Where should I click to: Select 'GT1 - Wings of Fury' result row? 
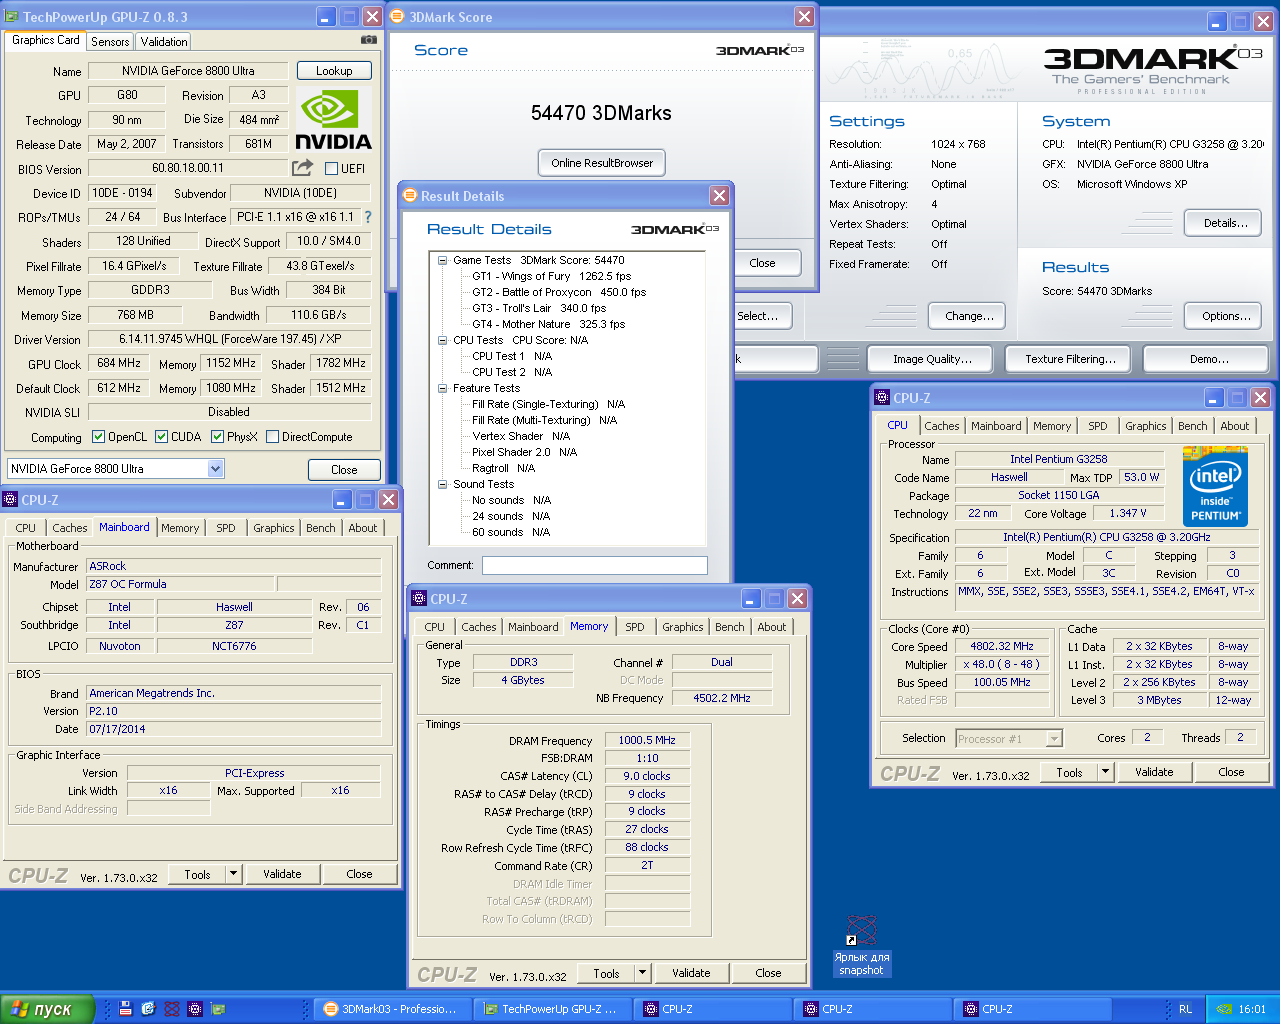tap(551, 276)
